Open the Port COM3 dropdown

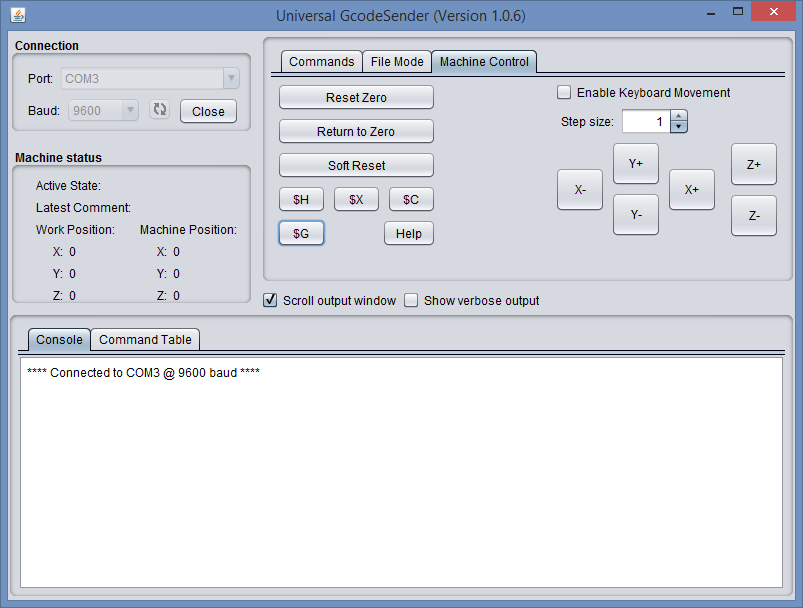[x=150, y=78]
